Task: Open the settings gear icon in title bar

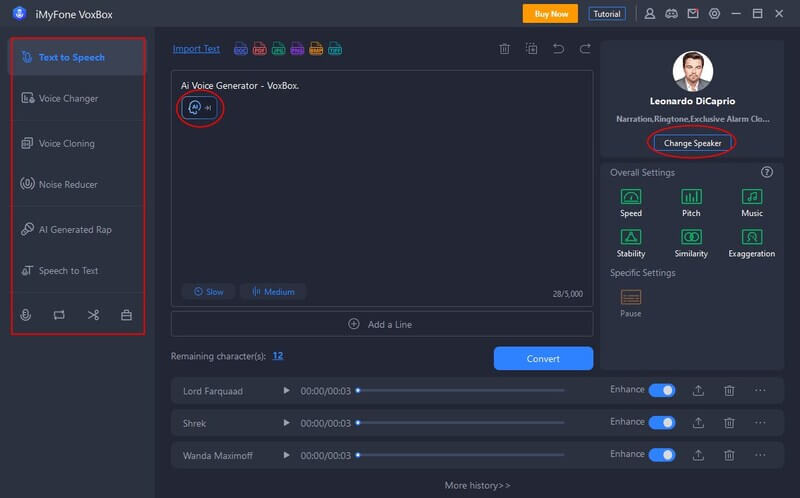Action: [714, 14]
